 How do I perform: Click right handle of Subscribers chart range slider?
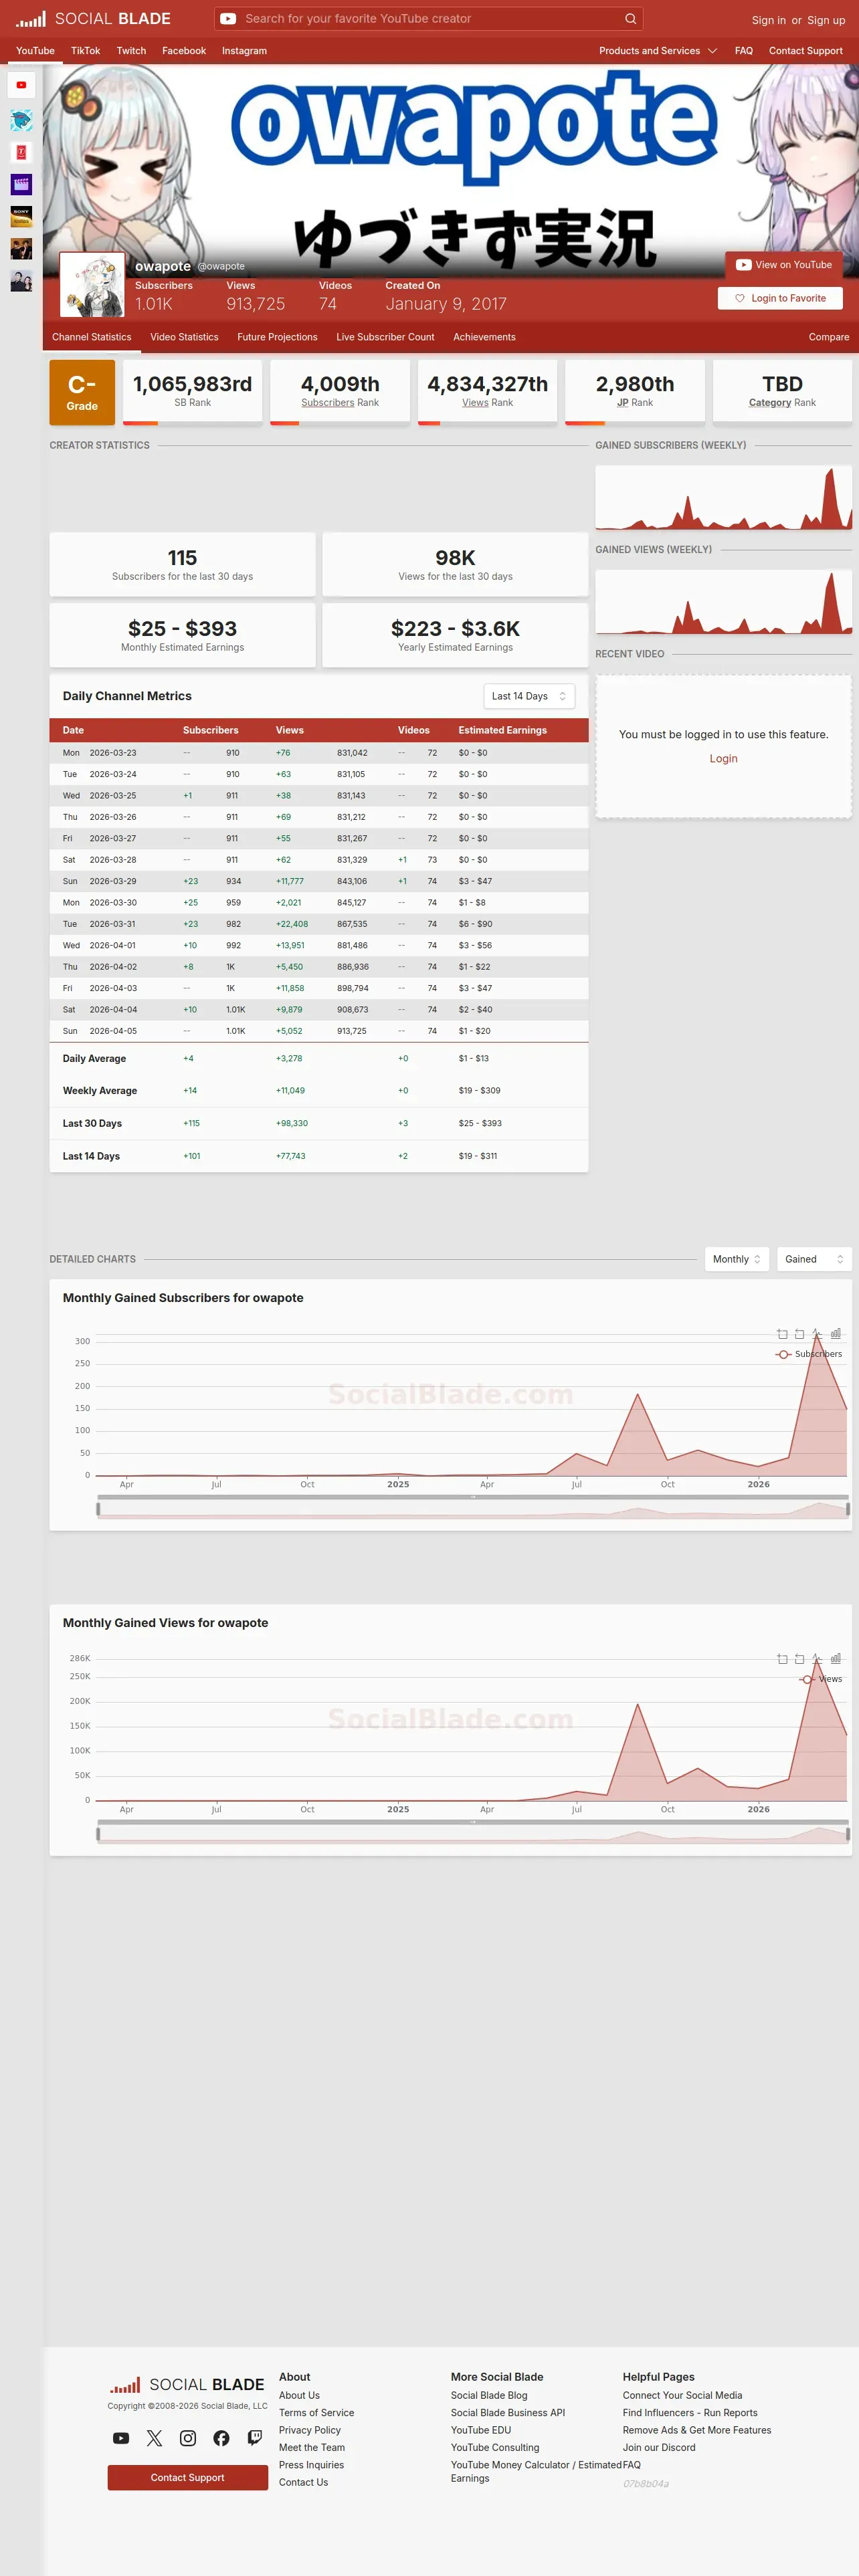(848, 1509)
